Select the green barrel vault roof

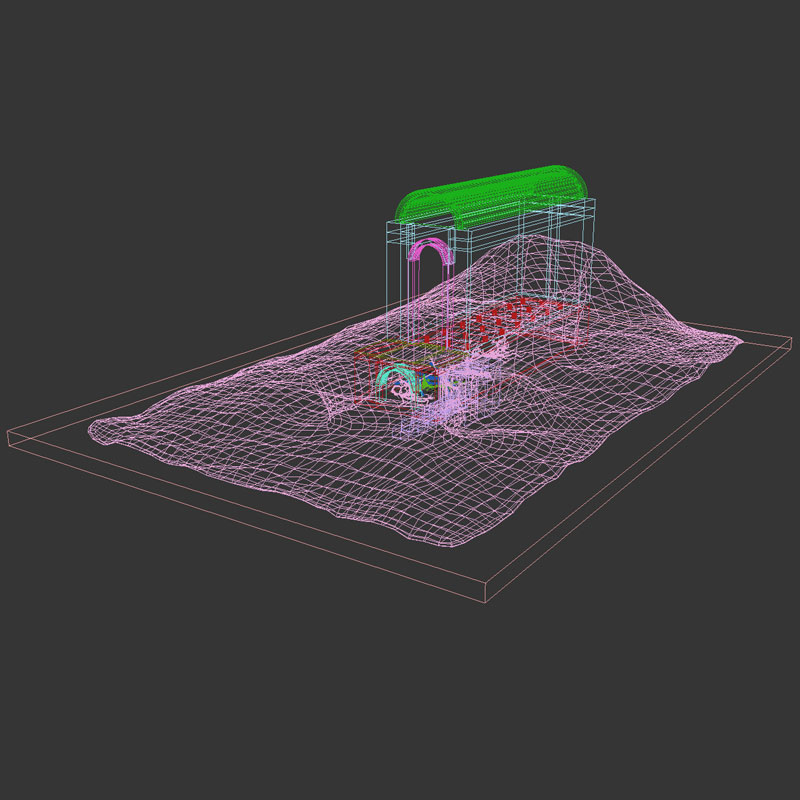tap(490, 195)
